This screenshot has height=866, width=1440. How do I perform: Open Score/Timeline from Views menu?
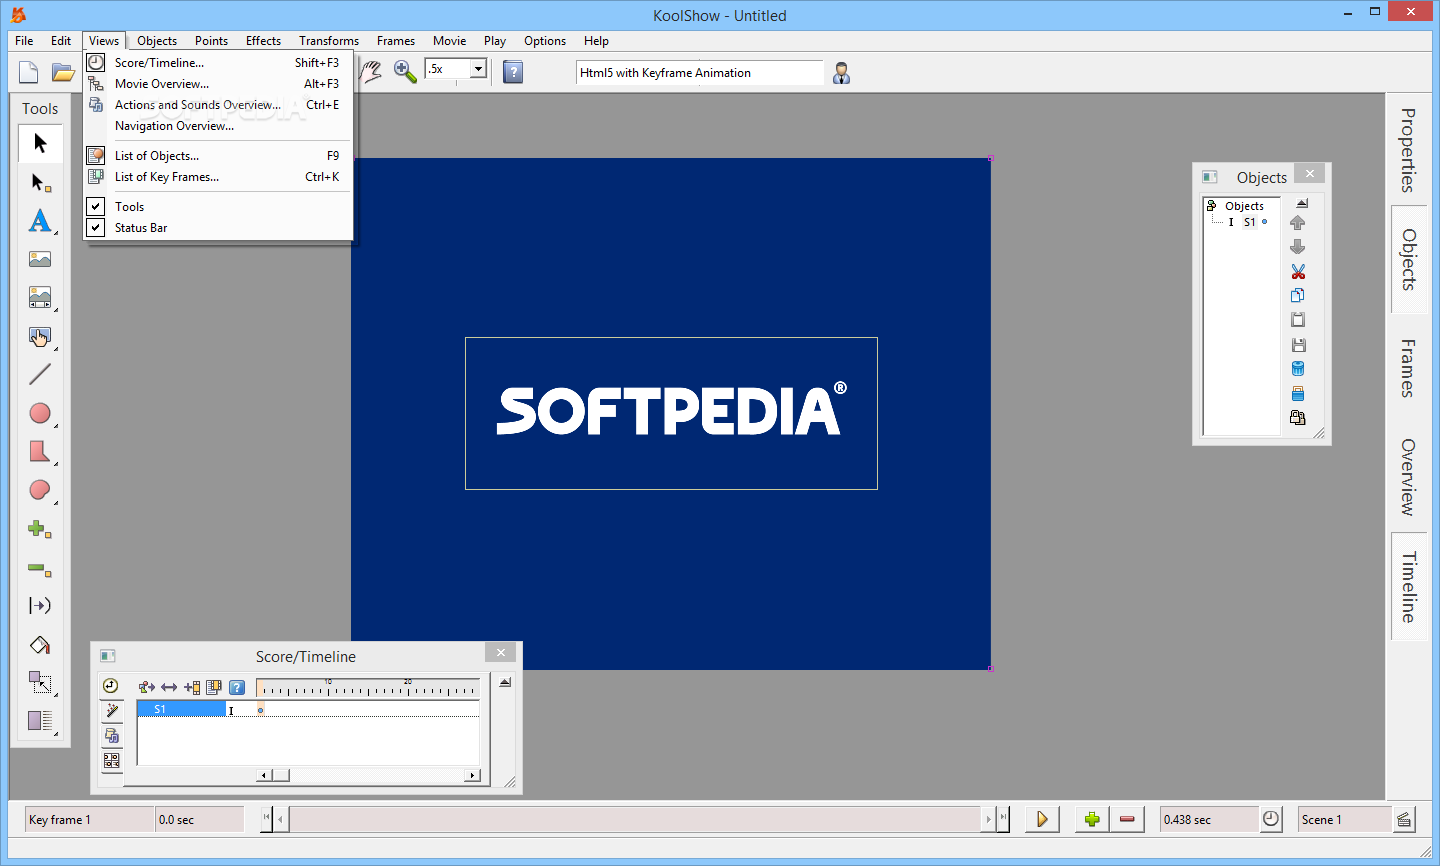point(218,62)
